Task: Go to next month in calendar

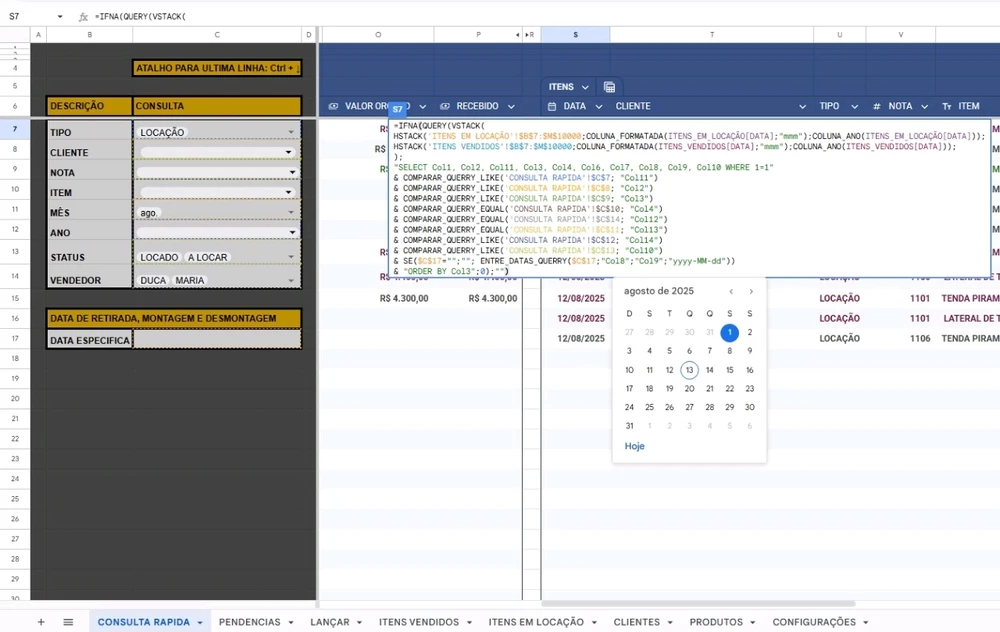Action: click(751, 291)
